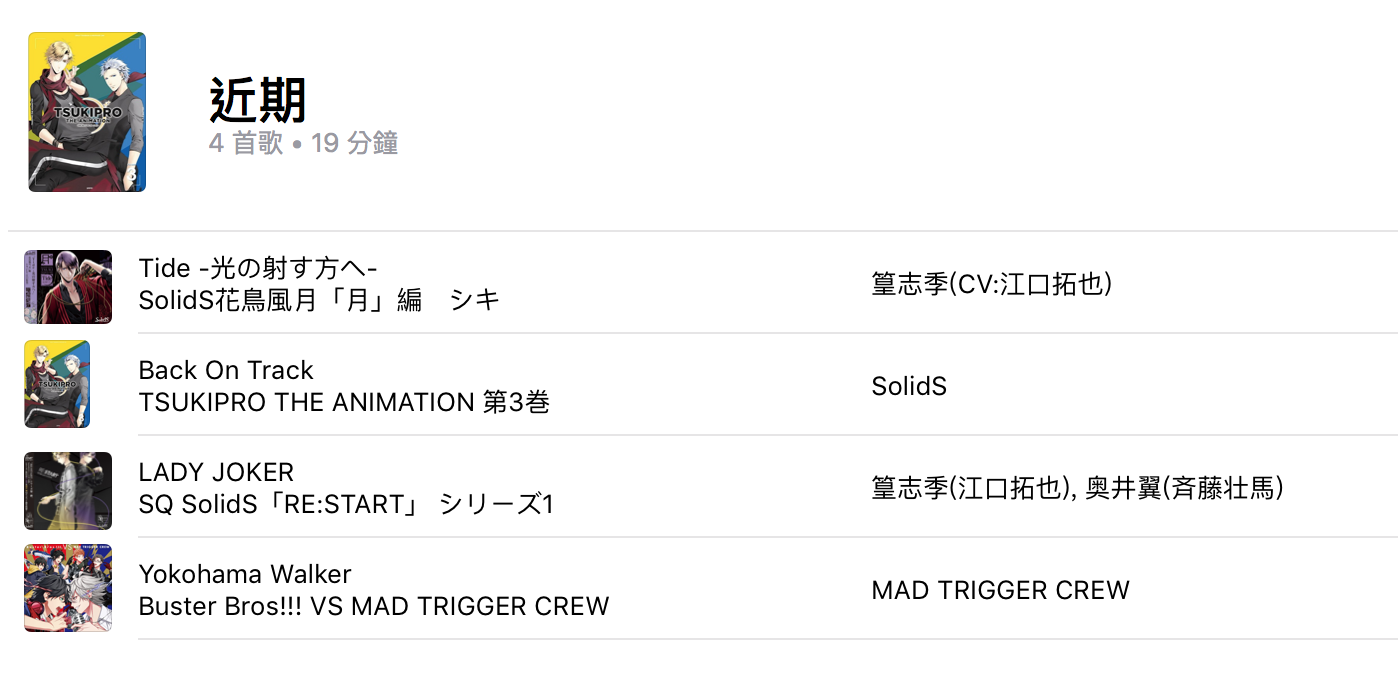Open album Buster Bros!!! VS MAD TRIGGER CREW
Viewport: 1398px width, 700px height.
click(x=374, y=606)
